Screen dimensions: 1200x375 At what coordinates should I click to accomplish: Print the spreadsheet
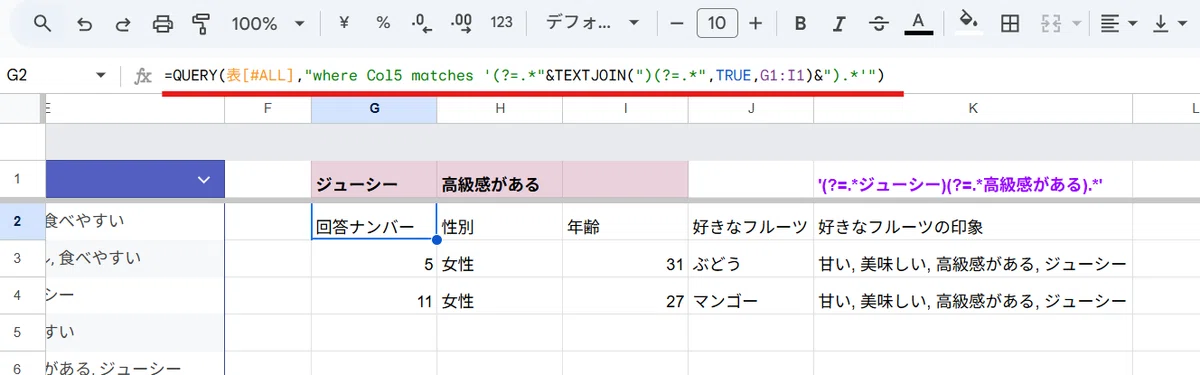(162, 23)
